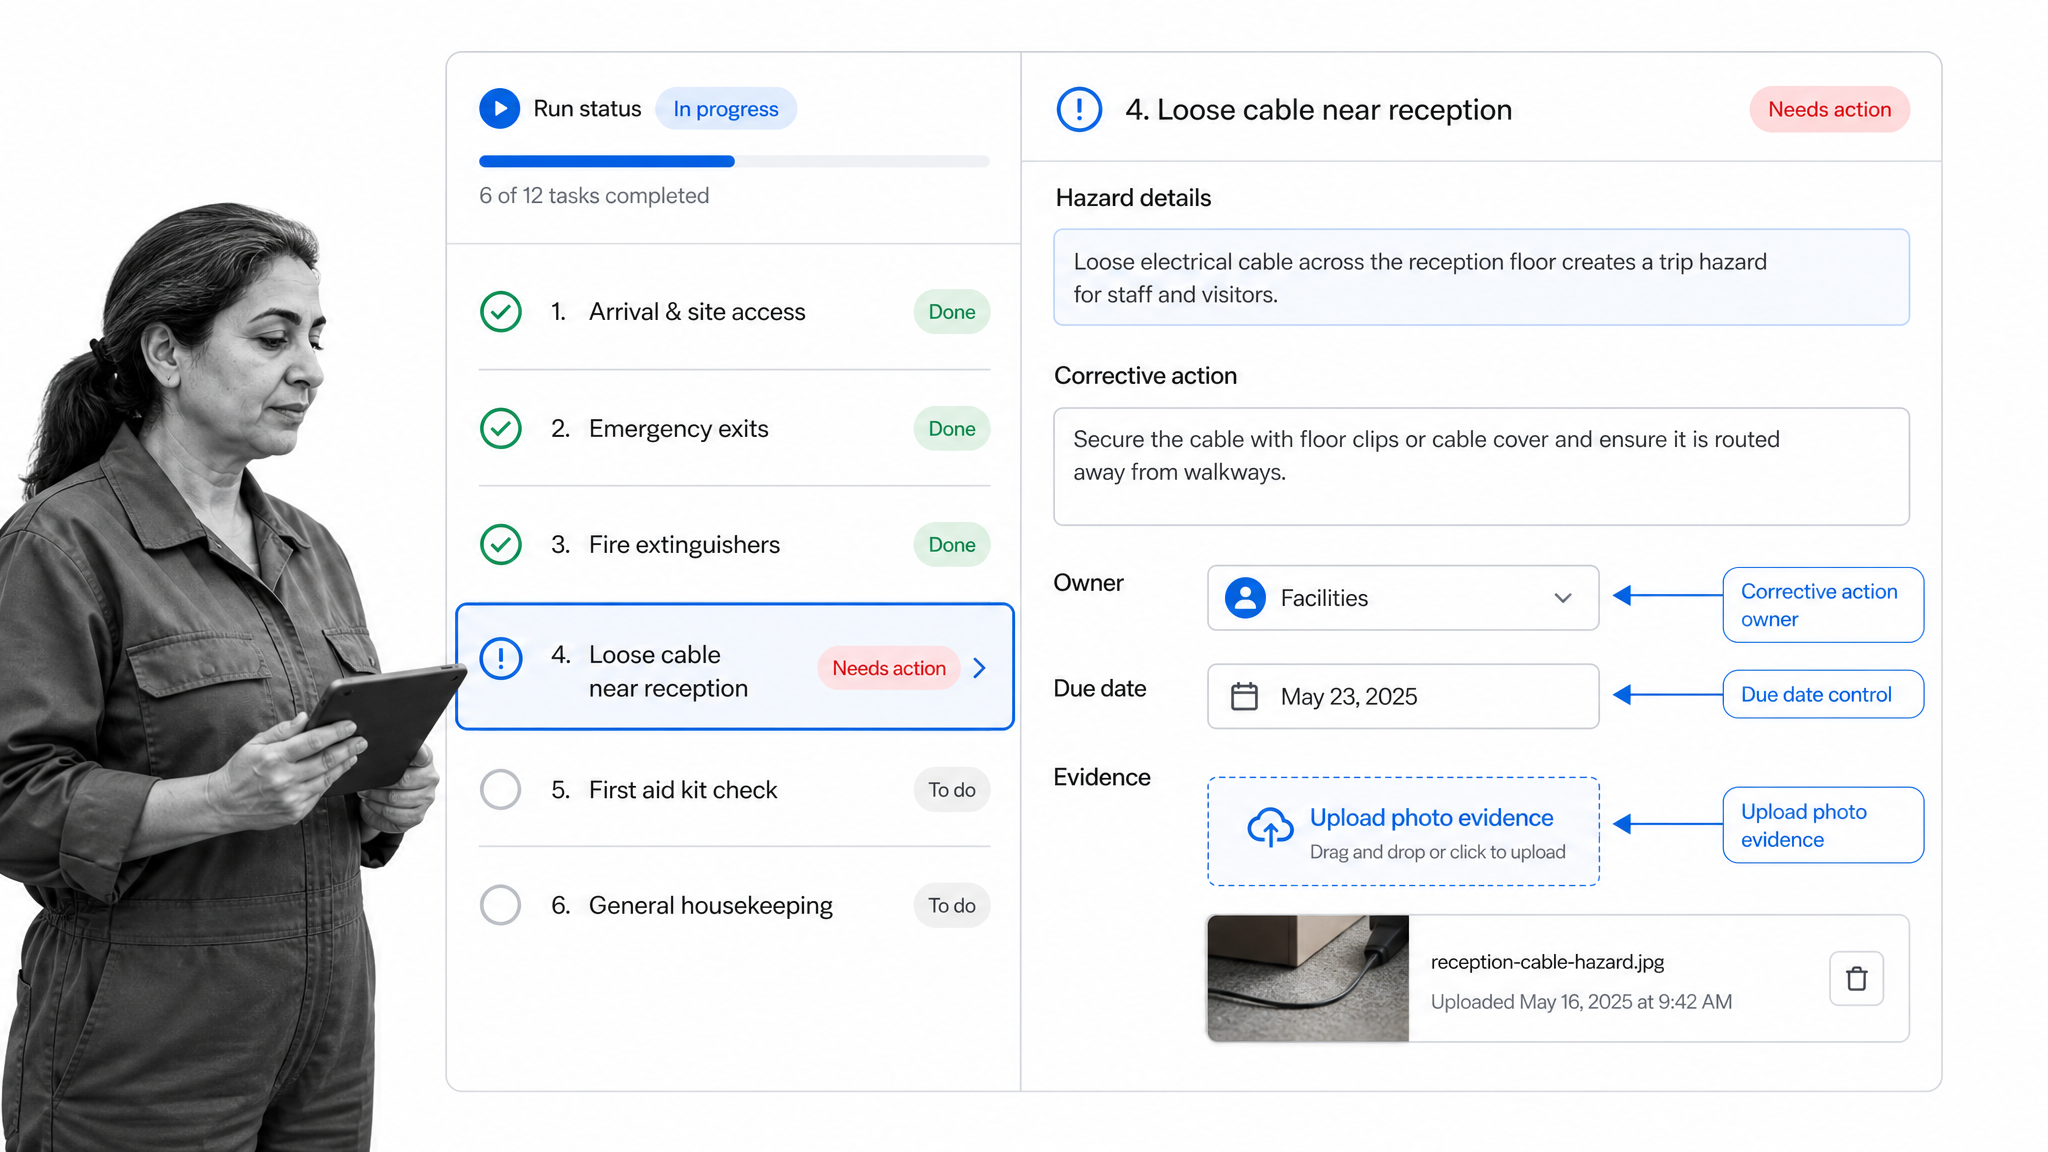The height and width of the screenshot is (1152, 2048).
Task: Click the calendar icon in Due date field
Action: pyautogui.click(x=1244, y=696)
